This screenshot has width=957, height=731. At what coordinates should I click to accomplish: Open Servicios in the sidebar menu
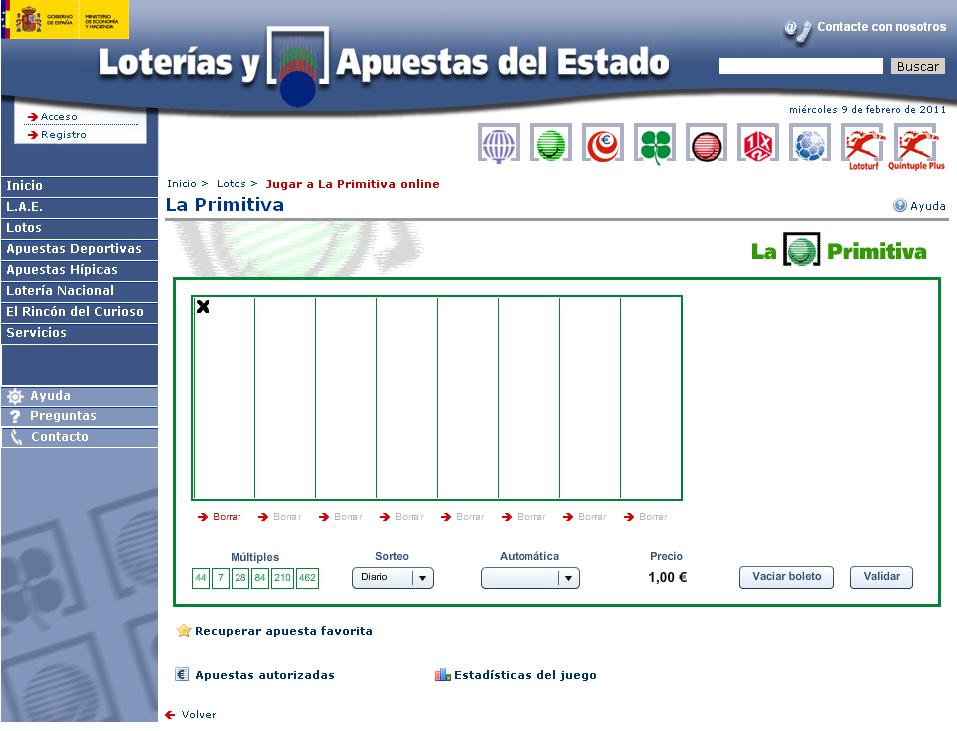79,333
